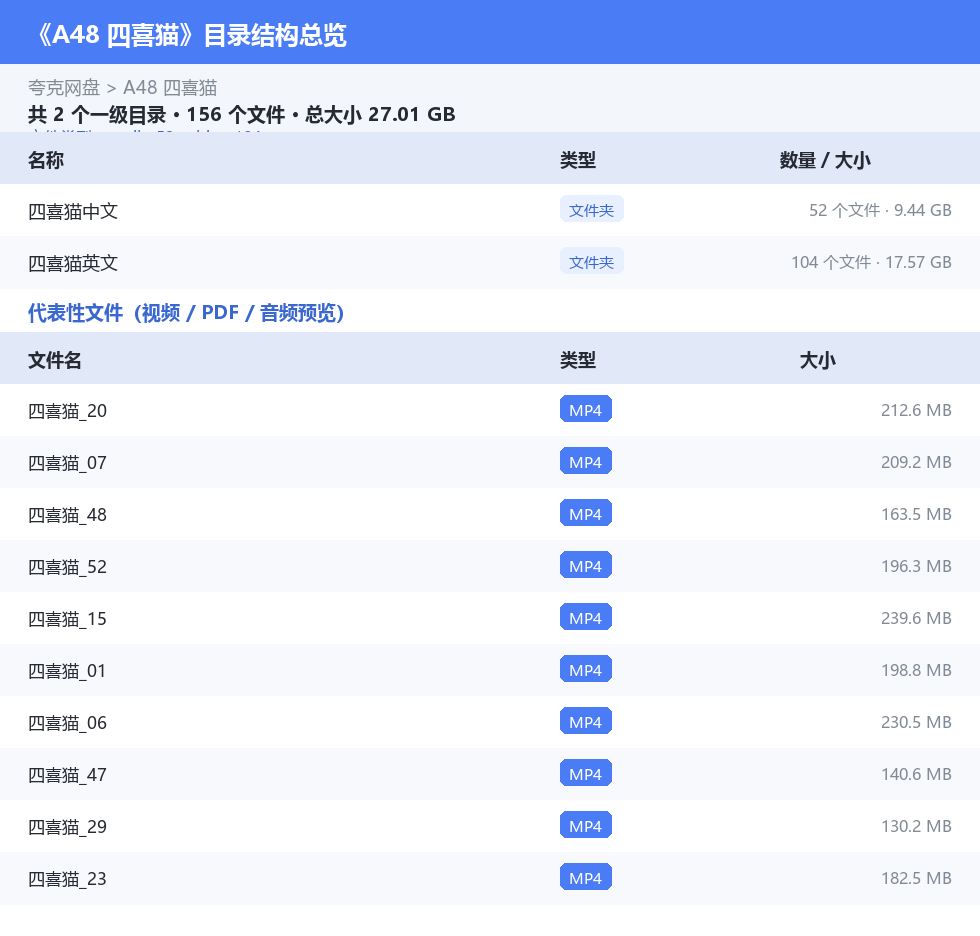The width and height of the screenshot is (980, 936).
Task: Select the 夸克网盘 breadcrumb link
Action: (x=64, y=87)
